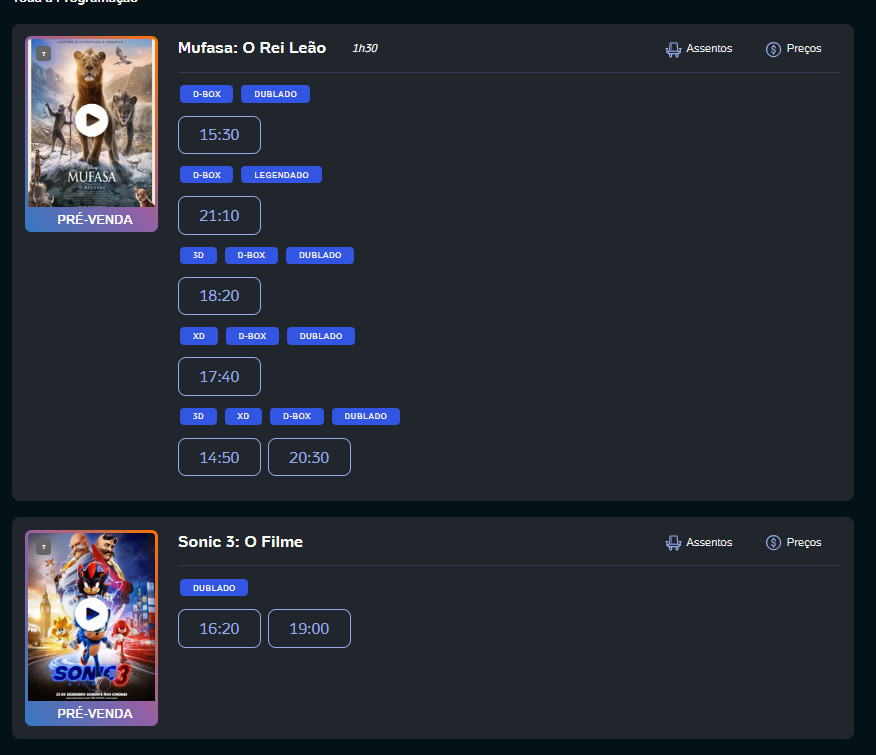Open the Mufasa: O Rei Leão title
Screen dimensions: 876x755
(x=252, y=48)
